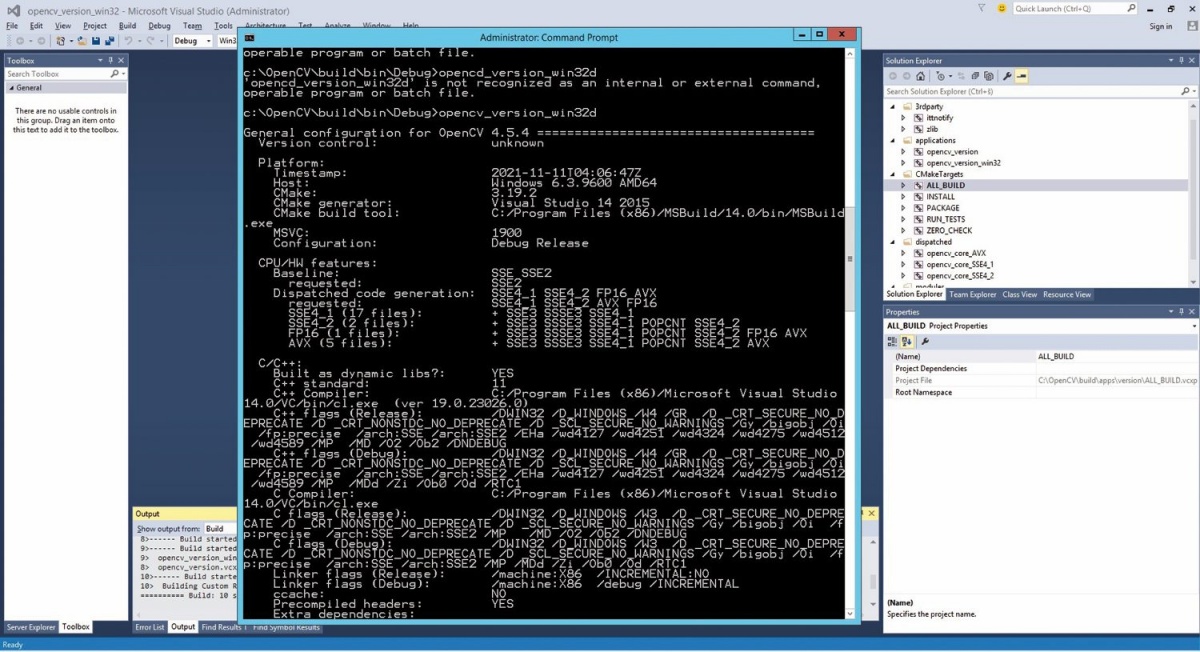Select the PACKAGE project

942,208
